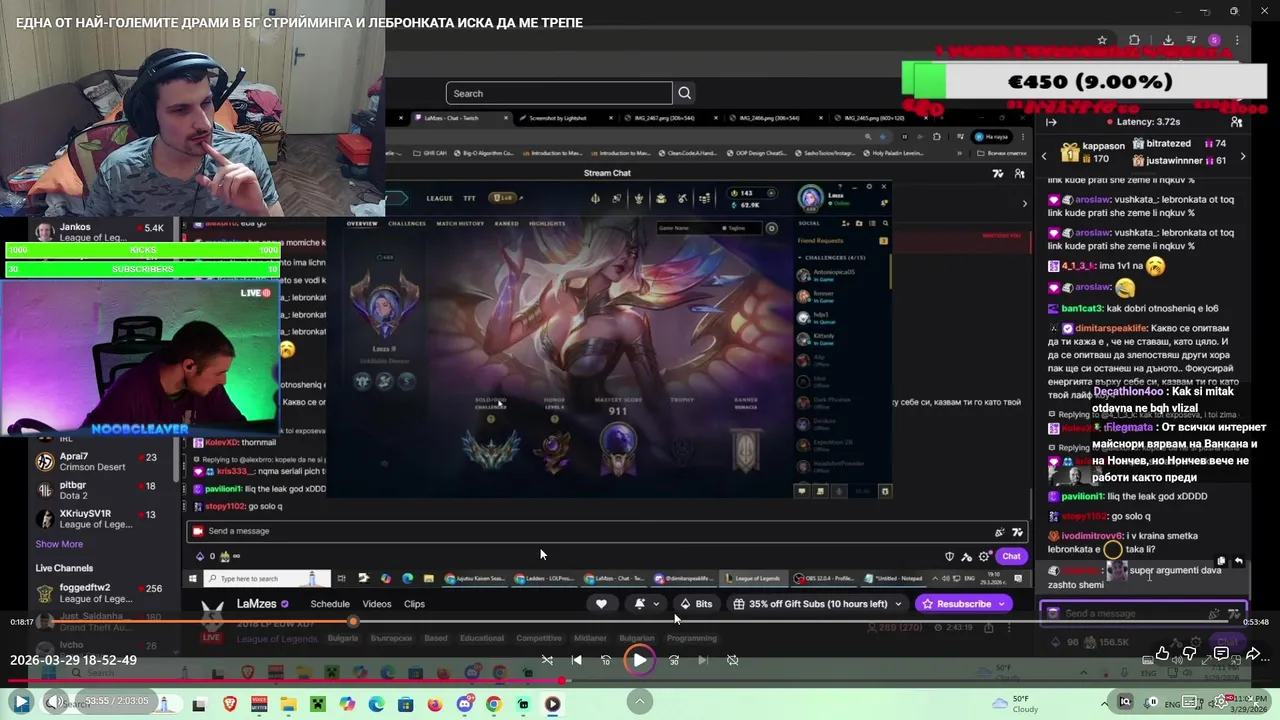The image size is (1280, 720).
Task: Click the purple S profile avatar
Action: click(1214, 40)
